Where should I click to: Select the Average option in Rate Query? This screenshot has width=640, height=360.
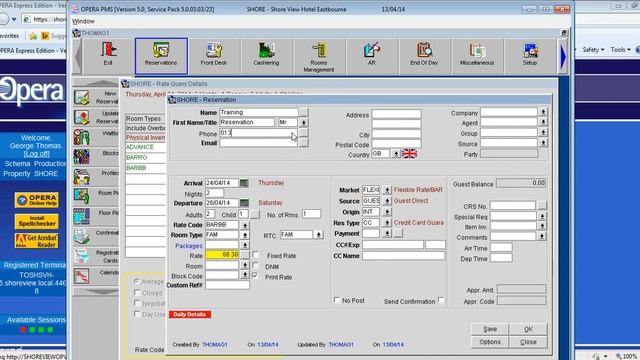click(137, 281)
